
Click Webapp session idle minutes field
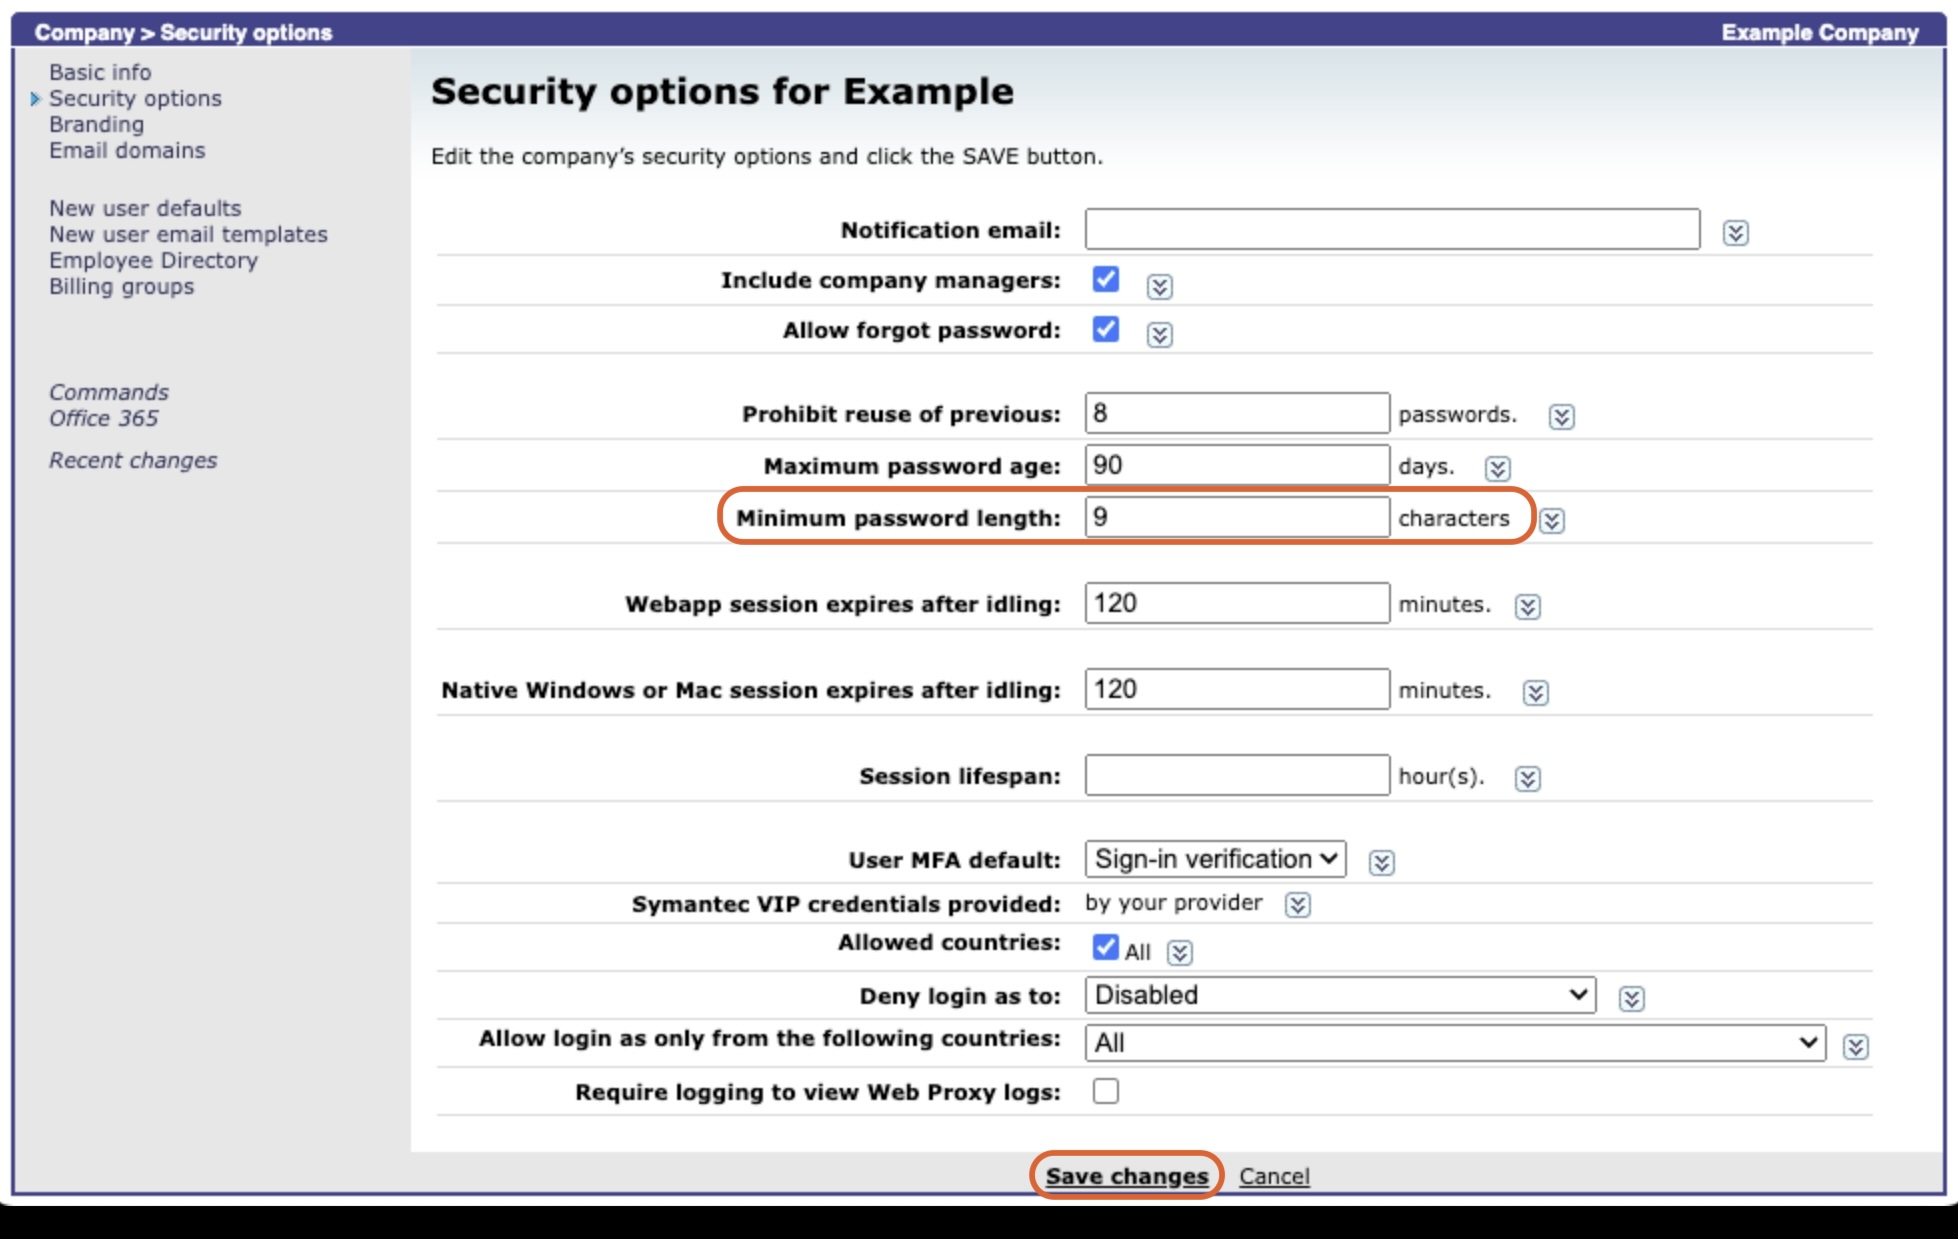click(1237, 603)
